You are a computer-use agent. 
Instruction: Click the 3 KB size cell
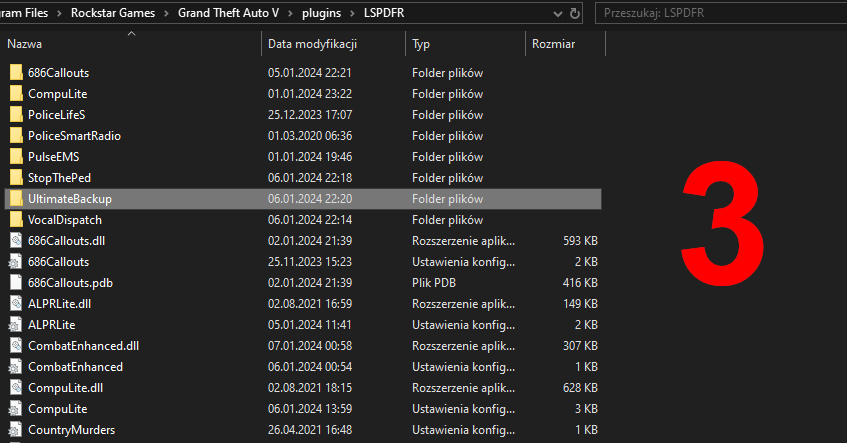tap(586, 410)
